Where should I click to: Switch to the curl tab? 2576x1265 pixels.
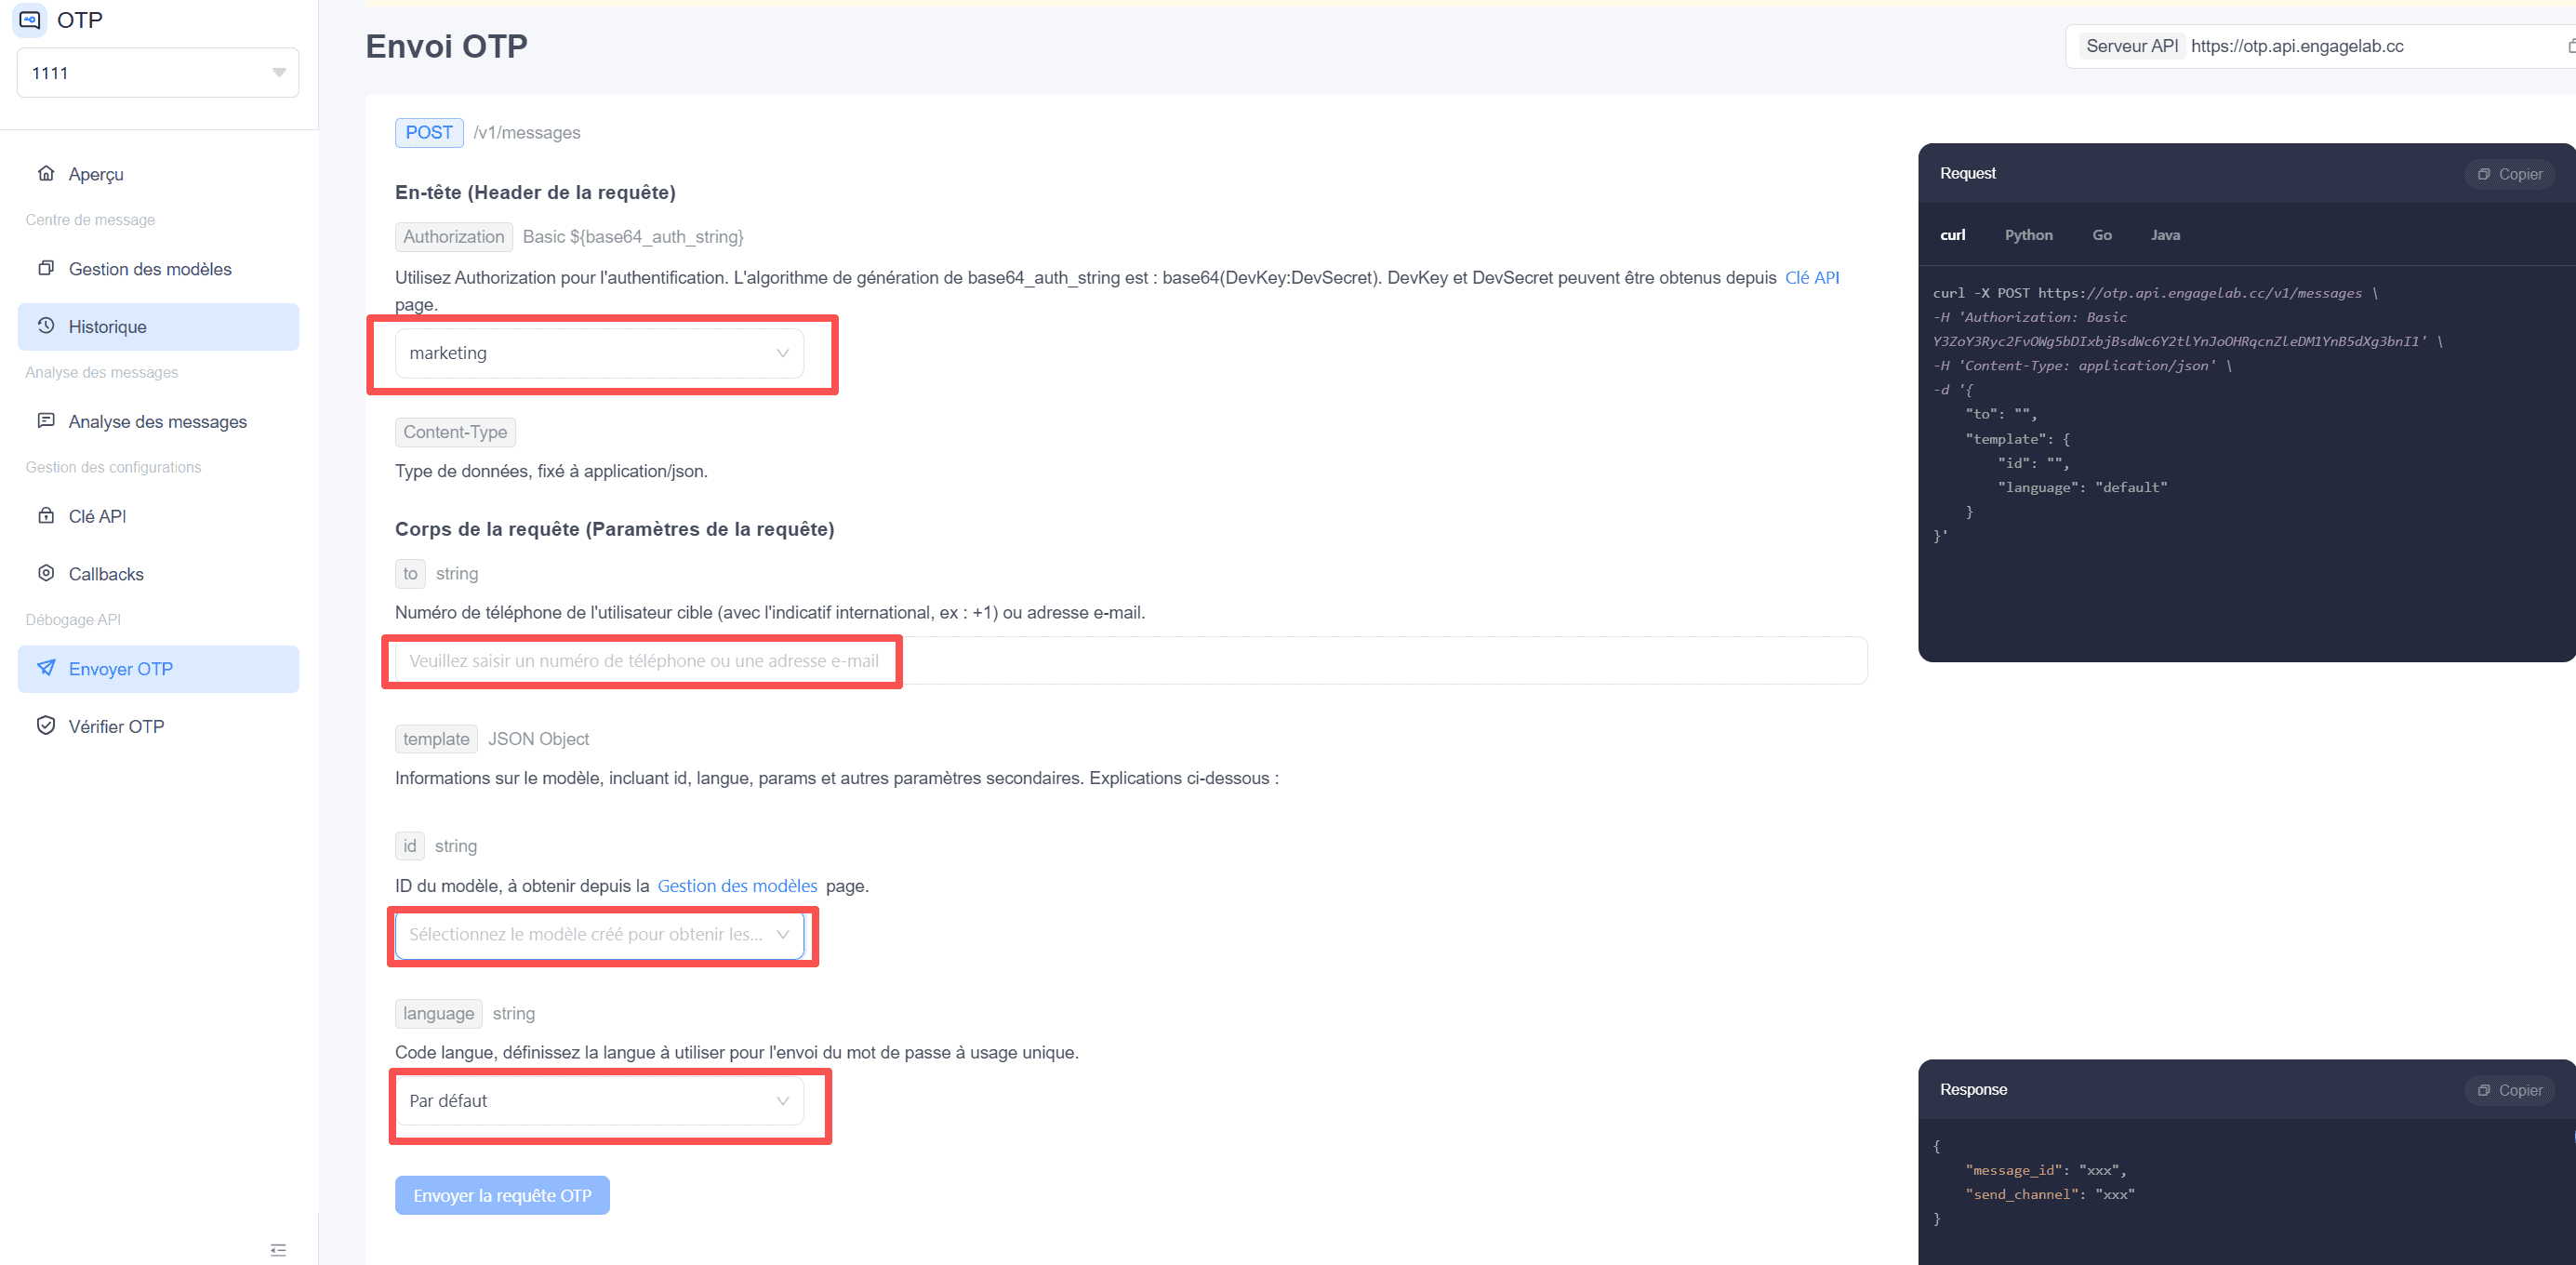(x=1953, y=235)
